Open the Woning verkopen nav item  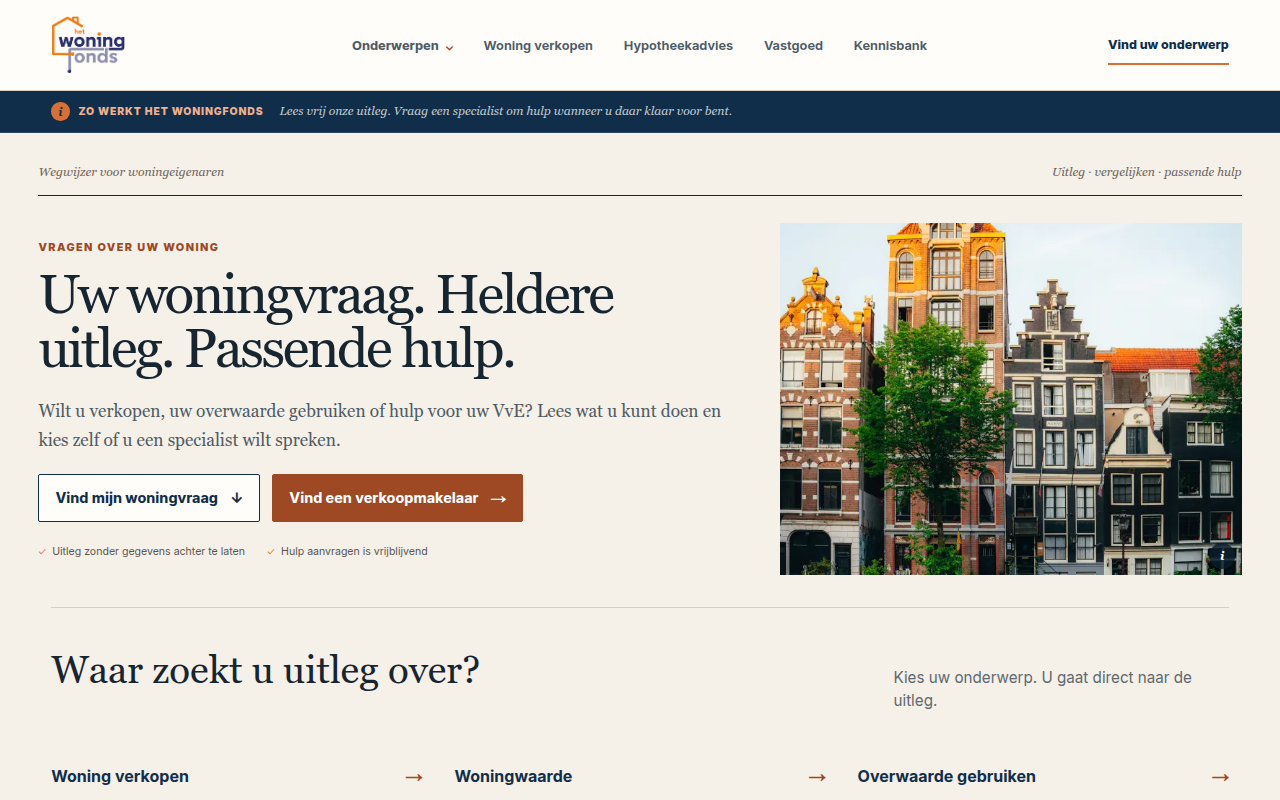point(538,46)
